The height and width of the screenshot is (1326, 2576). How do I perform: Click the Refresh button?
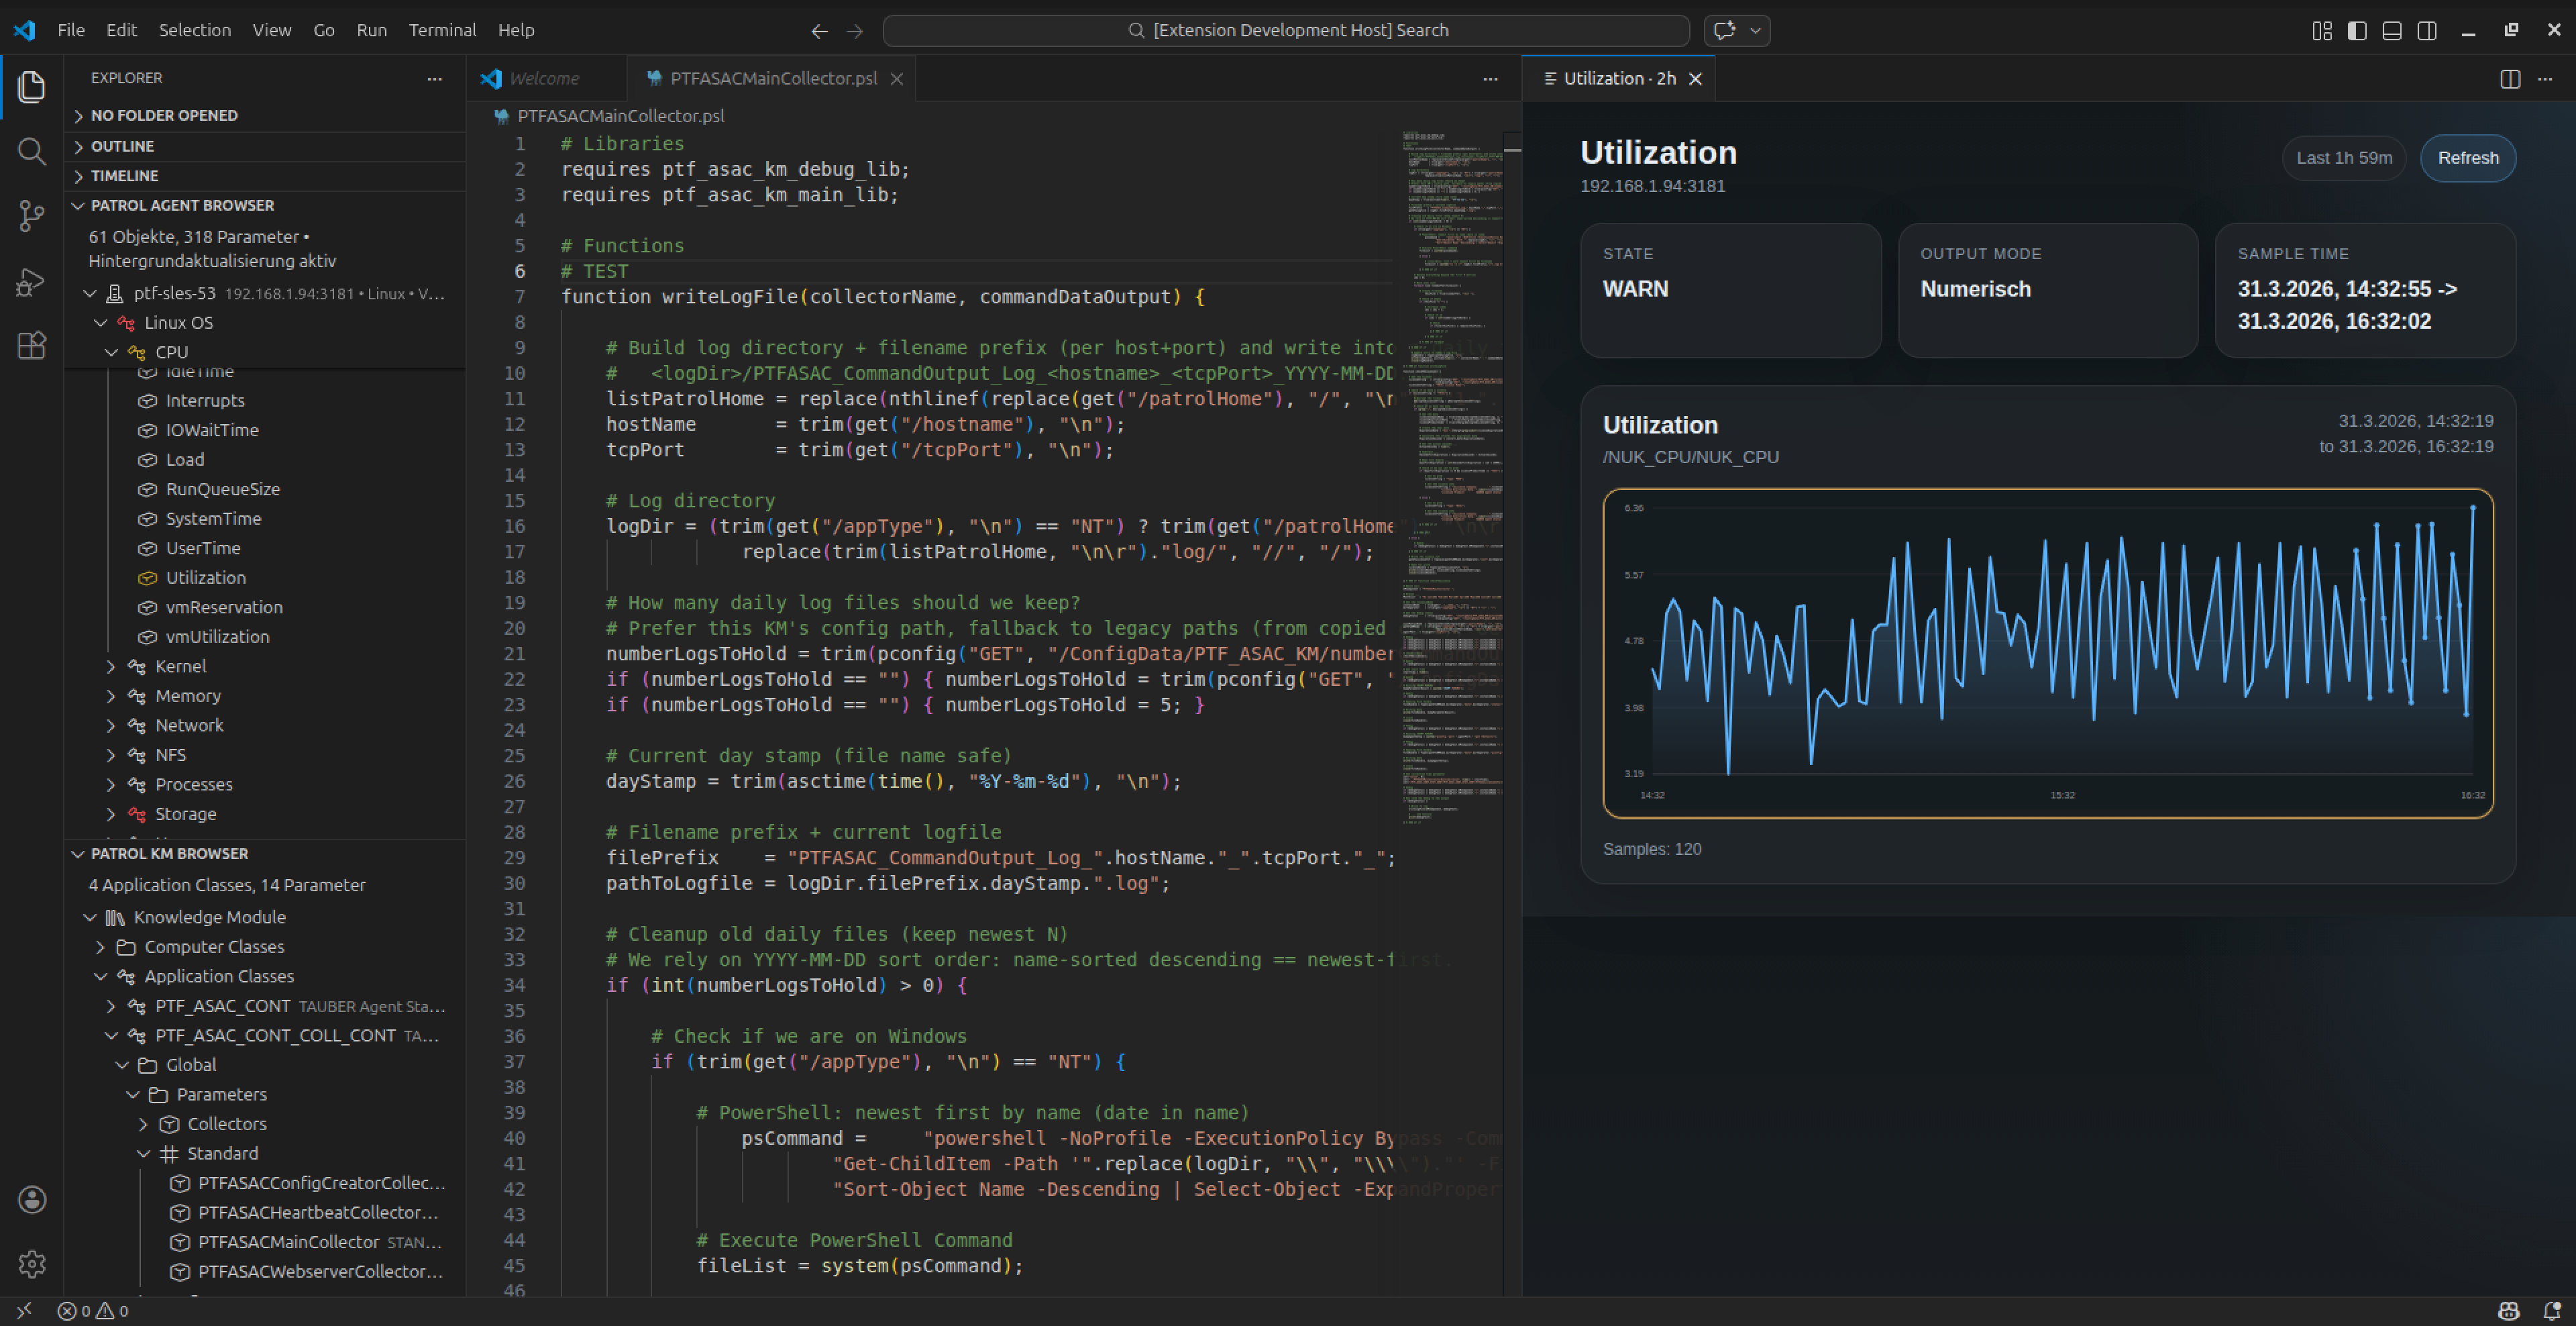[2467, 158]
